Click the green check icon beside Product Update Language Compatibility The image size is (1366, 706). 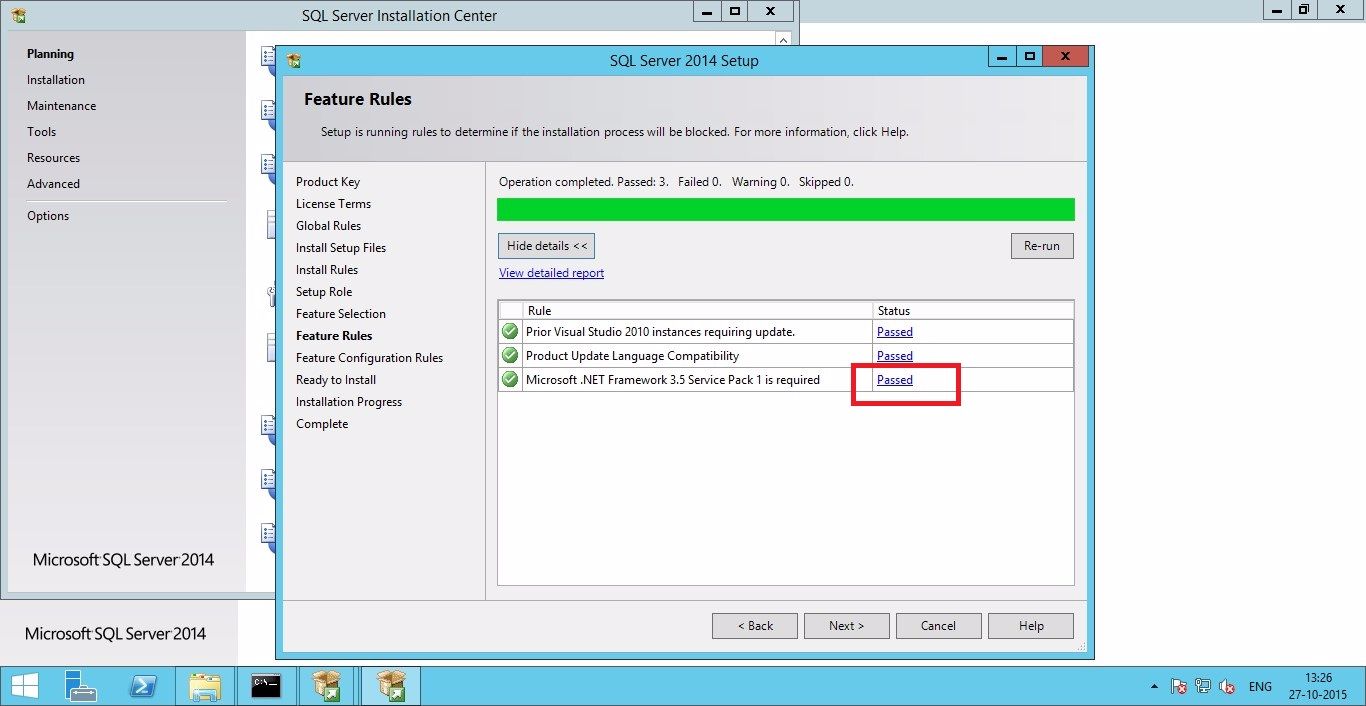pos(510,355)
